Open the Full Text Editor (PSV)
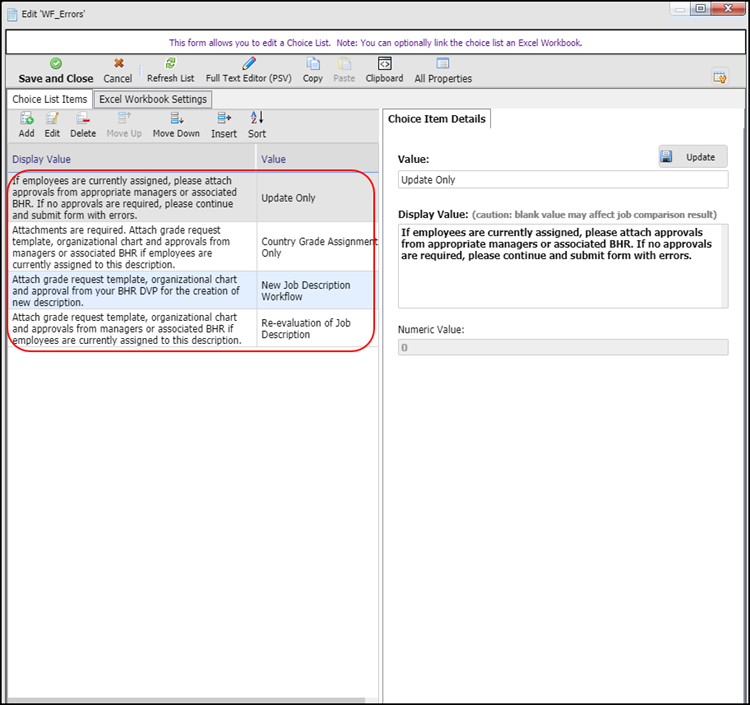750x705 pixels. coord(249,64)
